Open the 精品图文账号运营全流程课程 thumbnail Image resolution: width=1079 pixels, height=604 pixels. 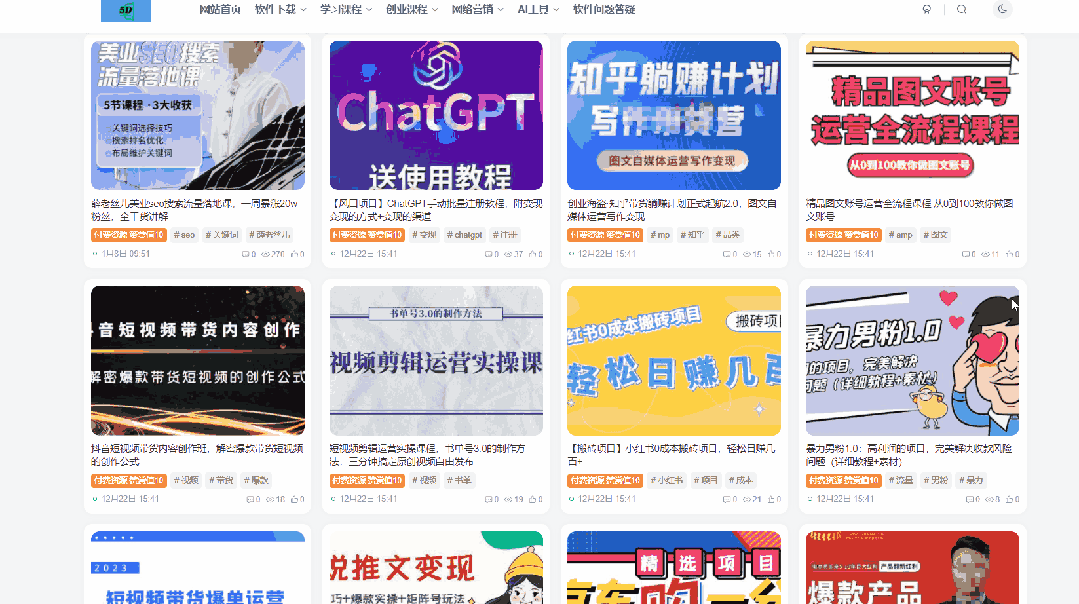(912, 115)
